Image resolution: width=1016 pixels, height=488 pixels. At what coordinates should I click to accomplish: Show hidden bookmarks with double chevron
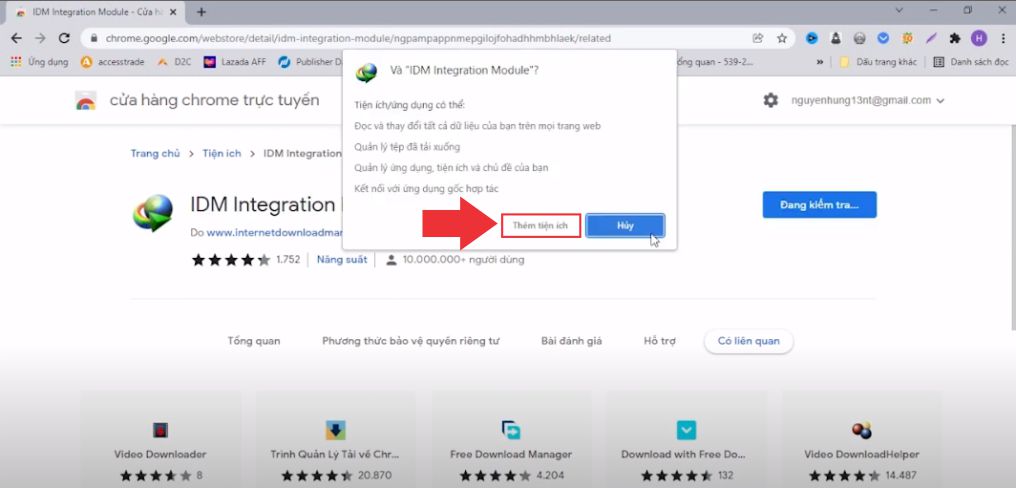click(820, 62)
